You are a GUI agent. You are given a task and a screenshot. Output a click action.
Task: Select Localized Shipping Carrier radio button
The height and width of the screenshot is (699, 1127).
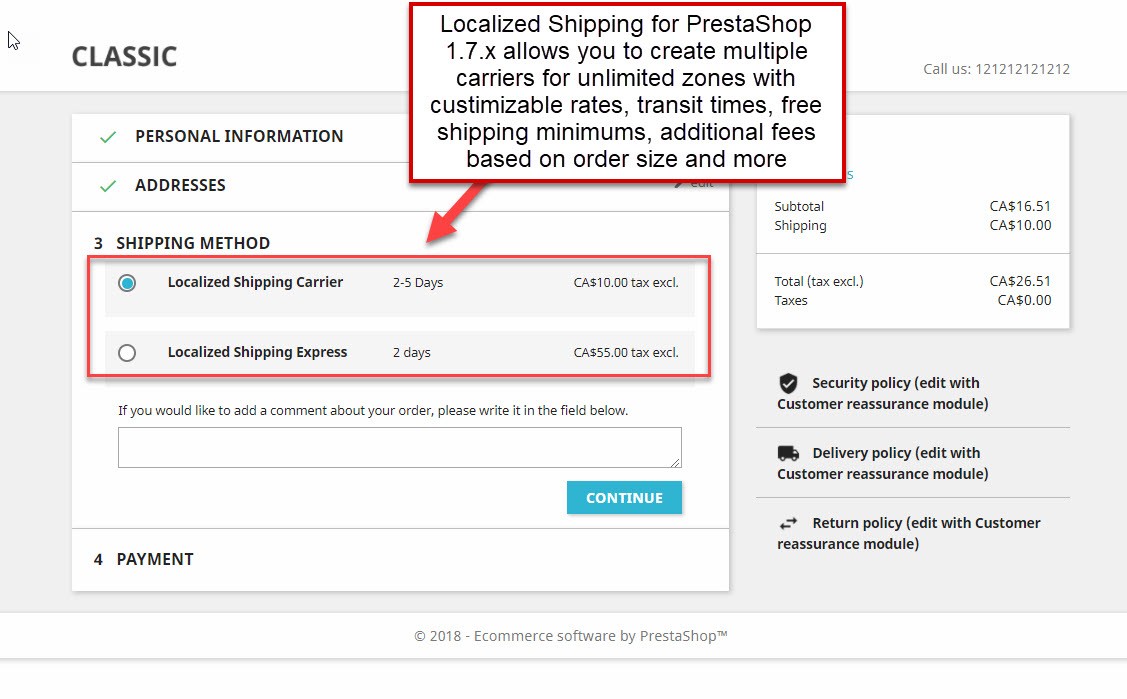tap(127, 283)
